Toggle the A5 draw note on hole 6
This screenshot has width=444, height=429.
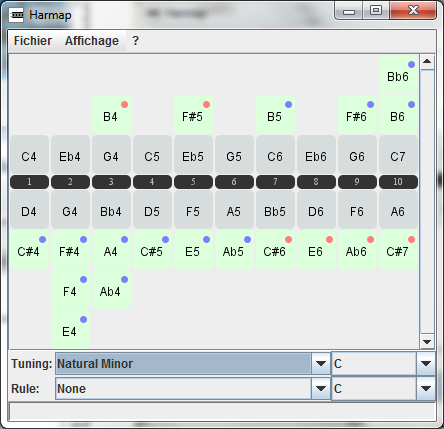[x=234, y=210]
